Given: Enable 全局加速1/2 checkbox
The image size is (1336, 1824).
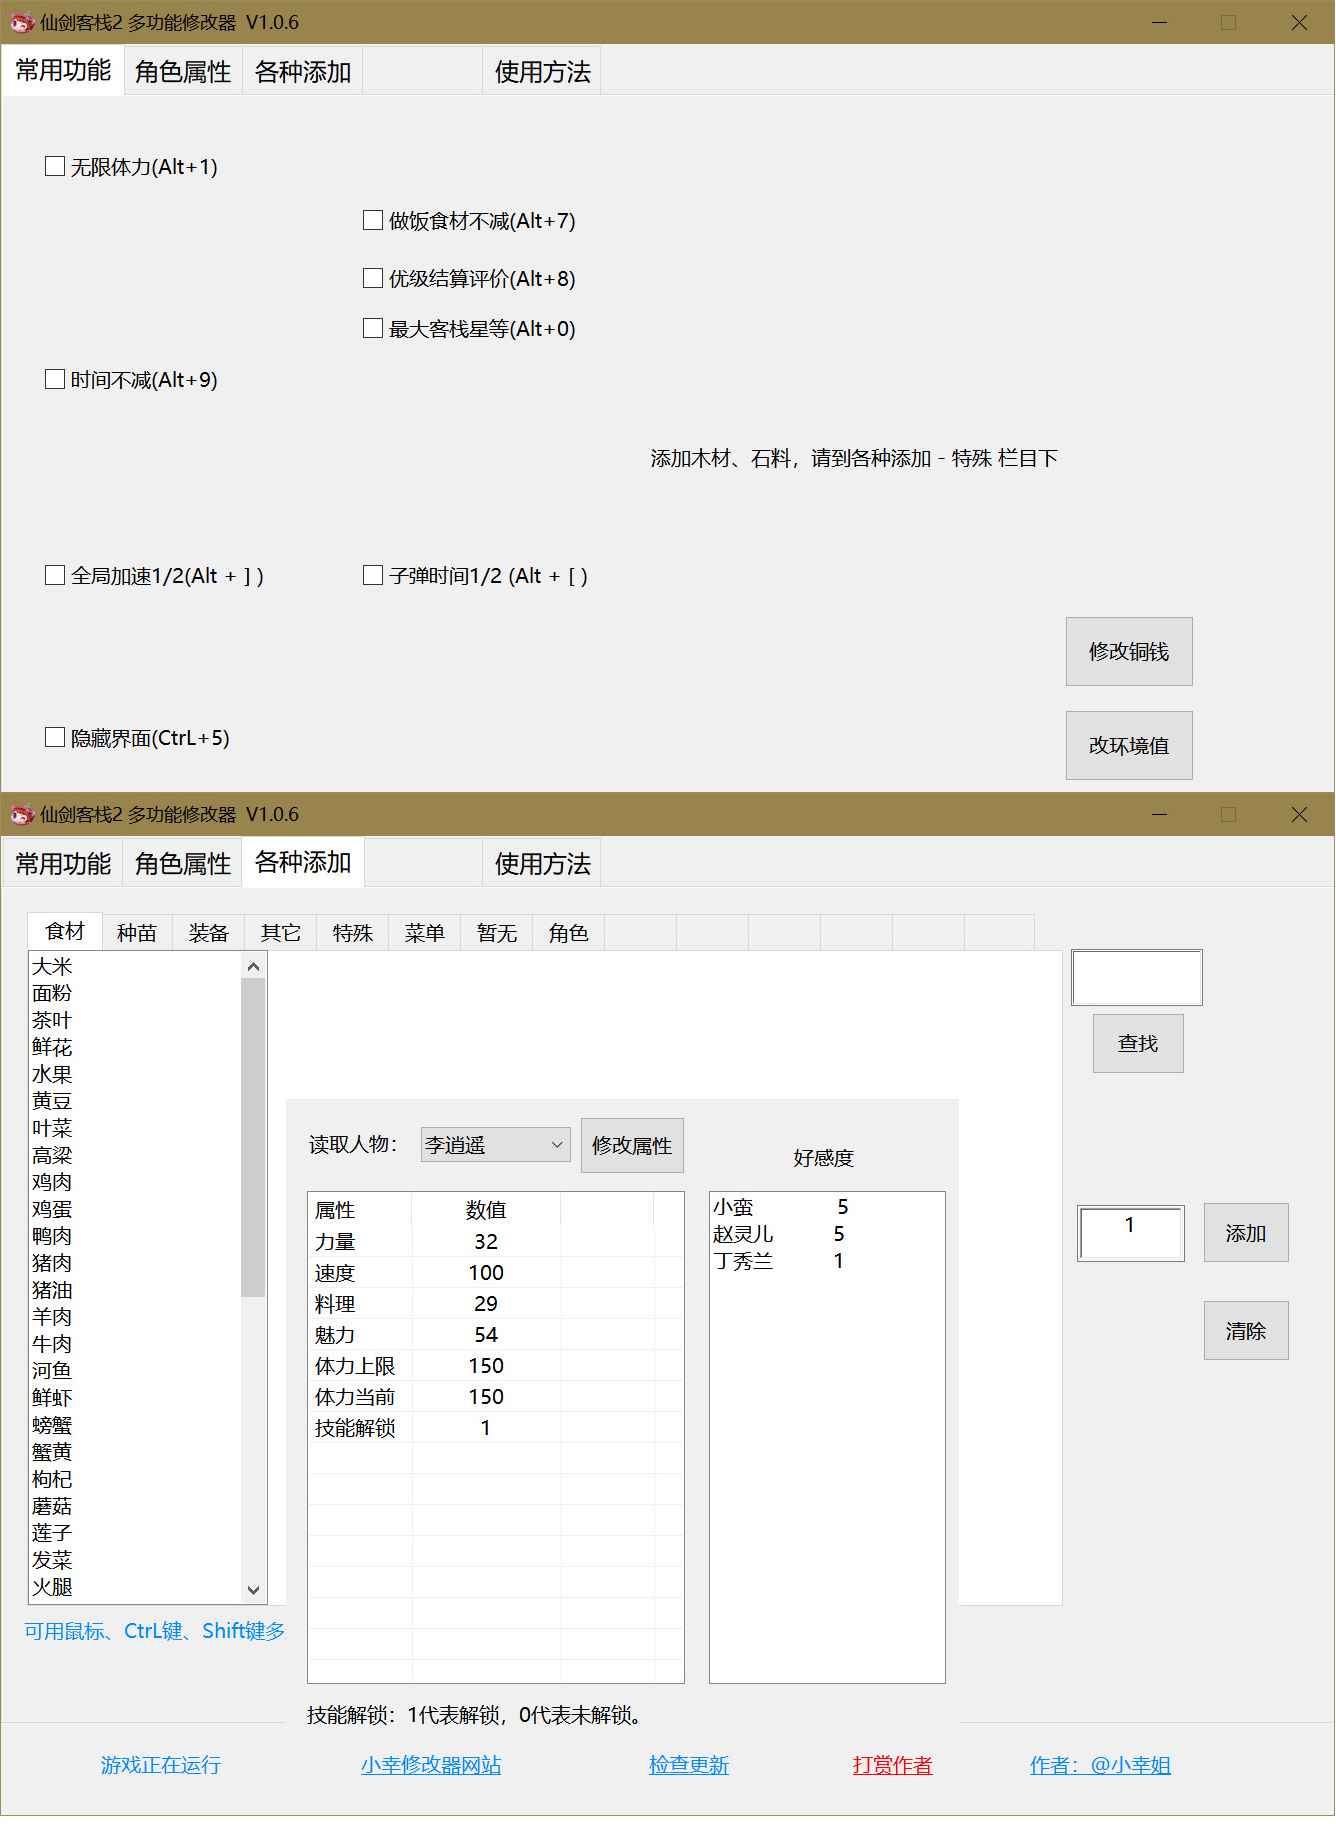Looking at the screenshot, I should (x=55, y=576).
